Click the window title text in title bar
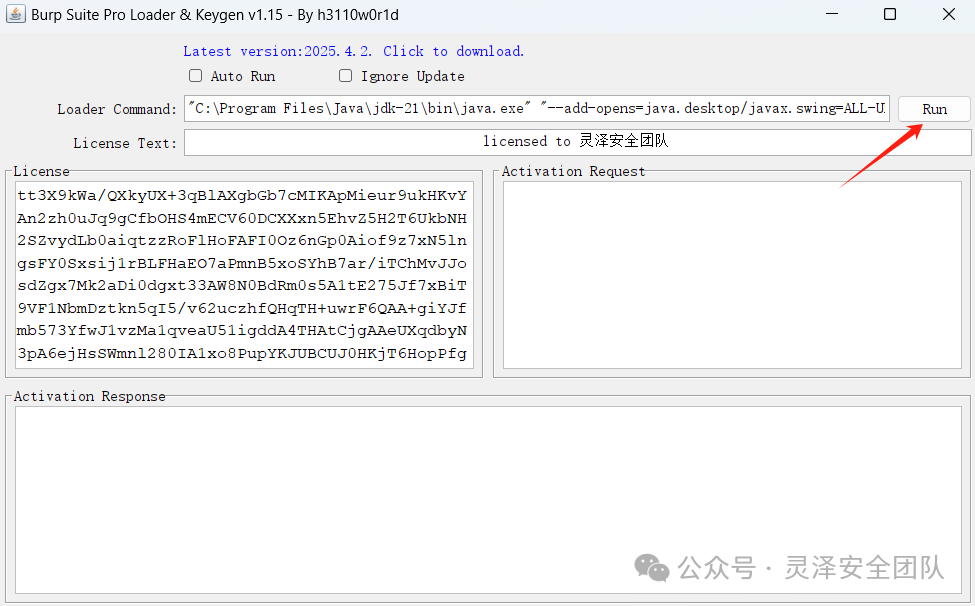975x606 pixels. [x=215, y=14]
